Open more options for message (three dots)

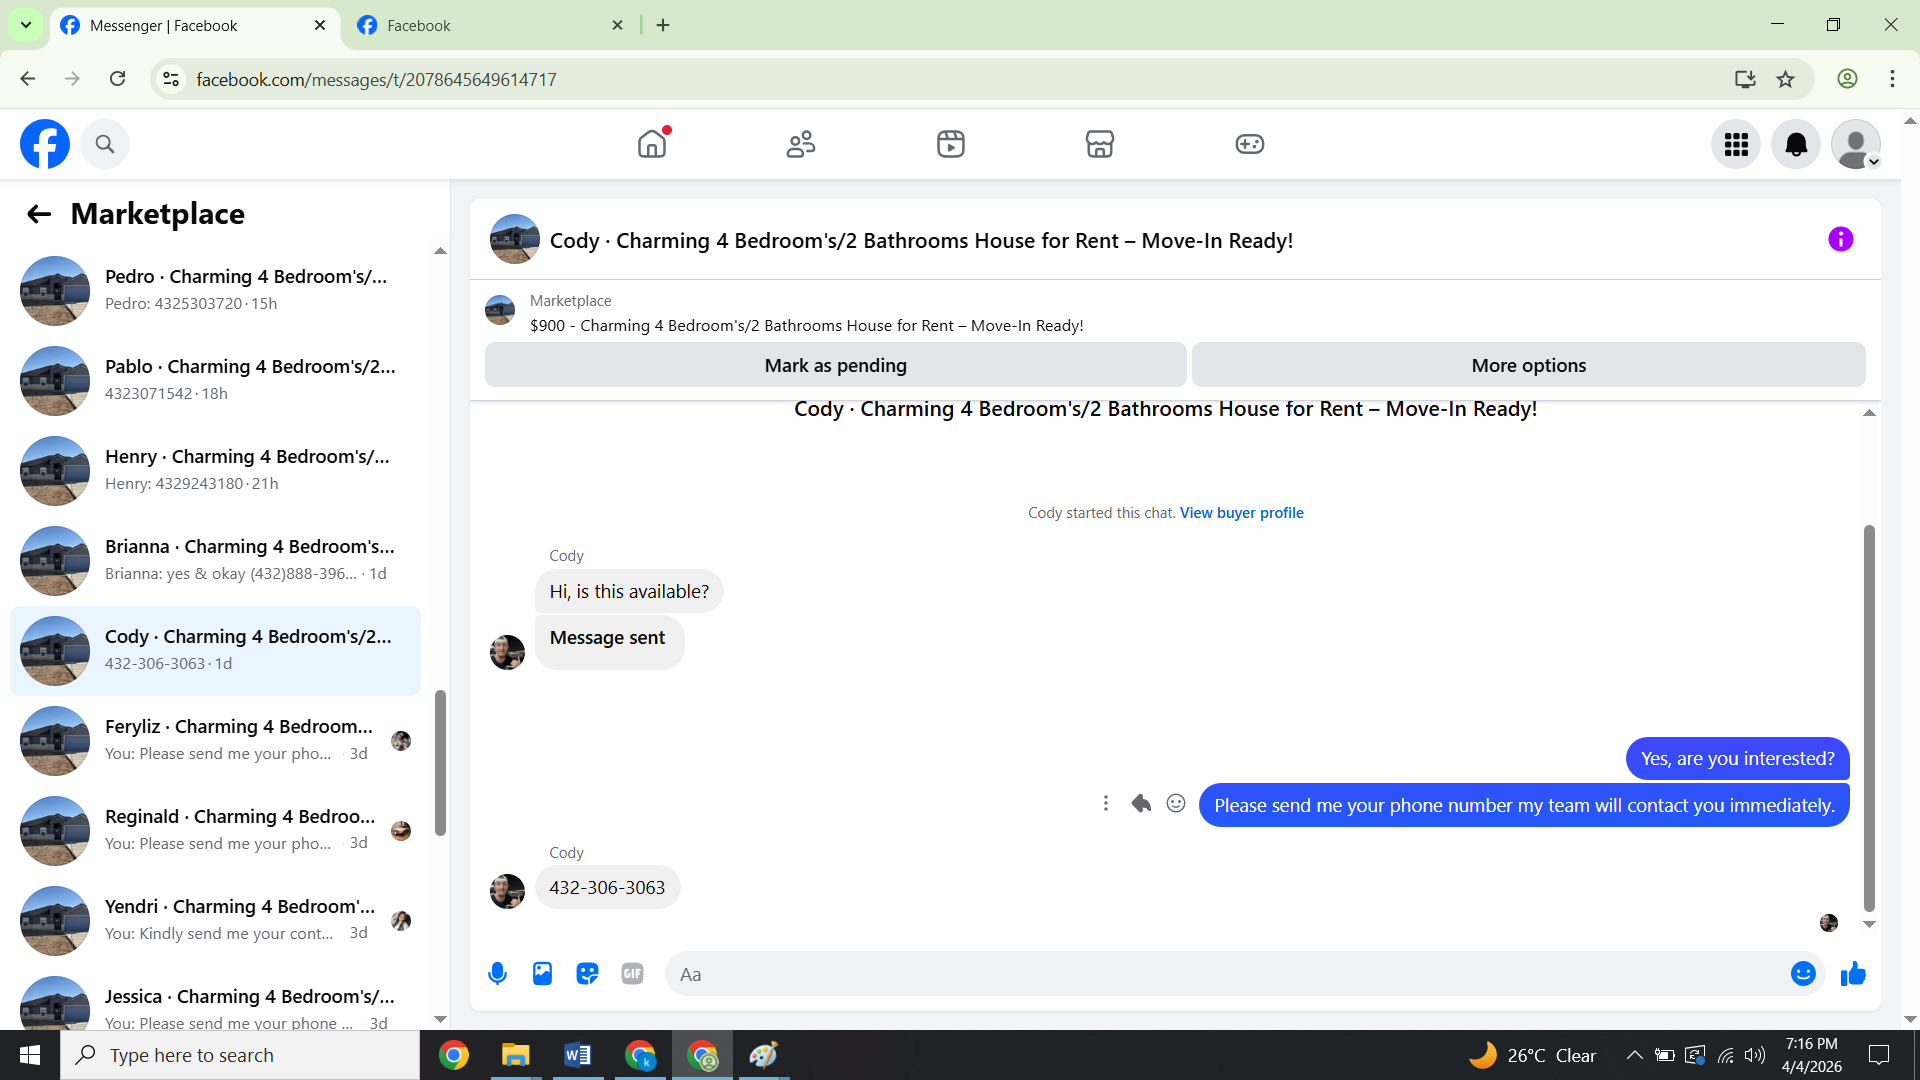pos(1105,804)
